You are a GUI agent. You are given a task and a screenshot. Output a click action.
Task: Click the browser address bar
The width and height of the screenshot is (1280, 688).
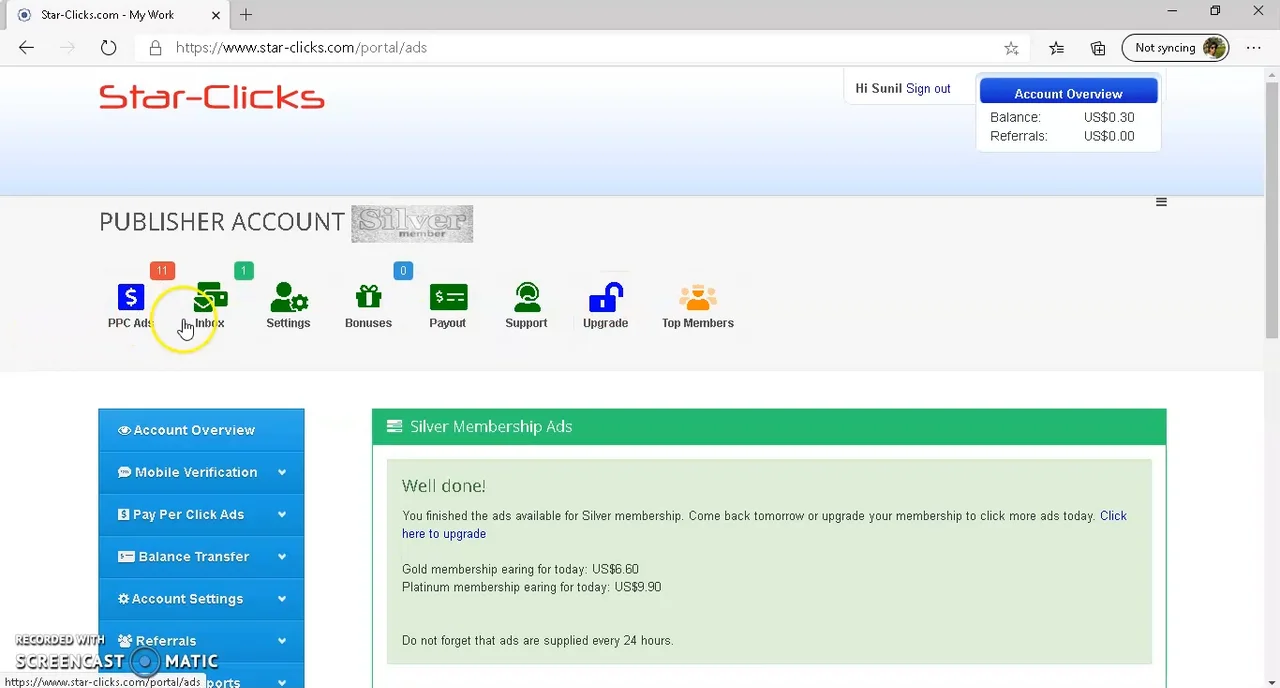580,48
